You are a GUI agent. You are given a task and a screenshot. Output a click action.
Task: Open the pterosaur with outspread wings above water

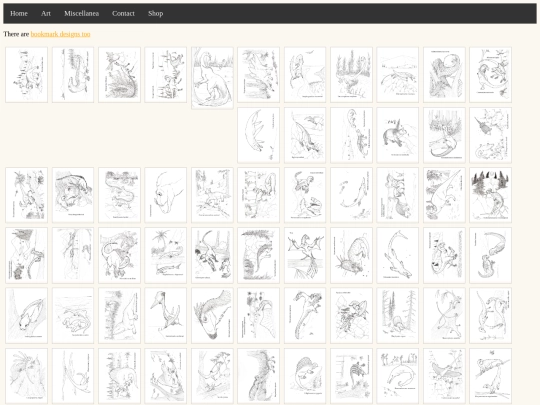coord(305,255)
